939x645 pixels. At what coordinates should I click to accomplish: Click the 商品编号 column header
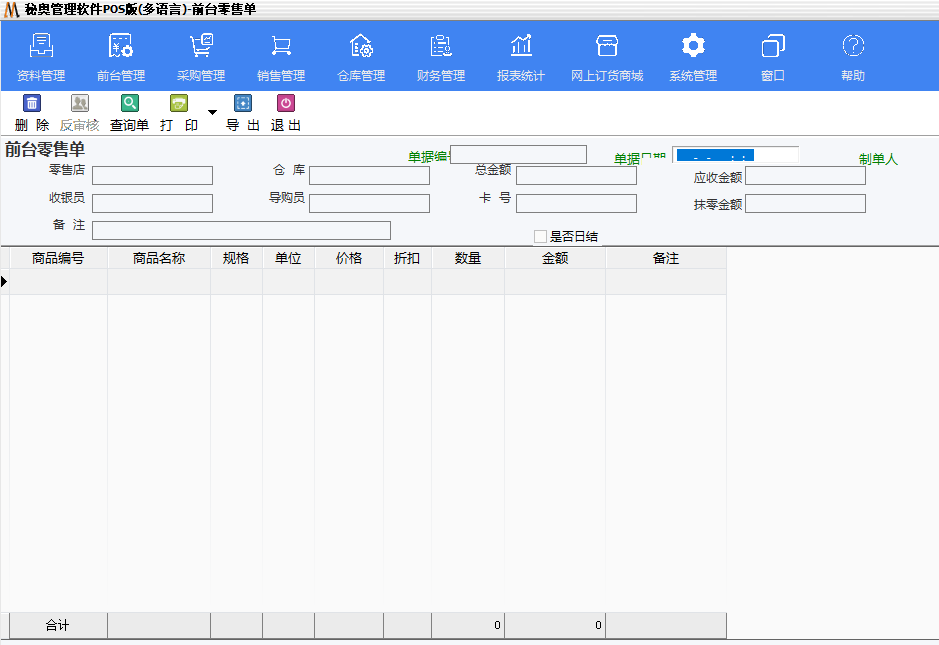click(58, 258)
